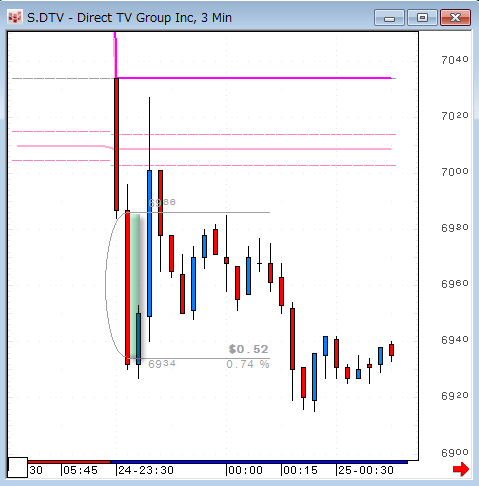The image size is (479, 486).
Task: Click the 7000 price axis label
Action: [455, 172]
